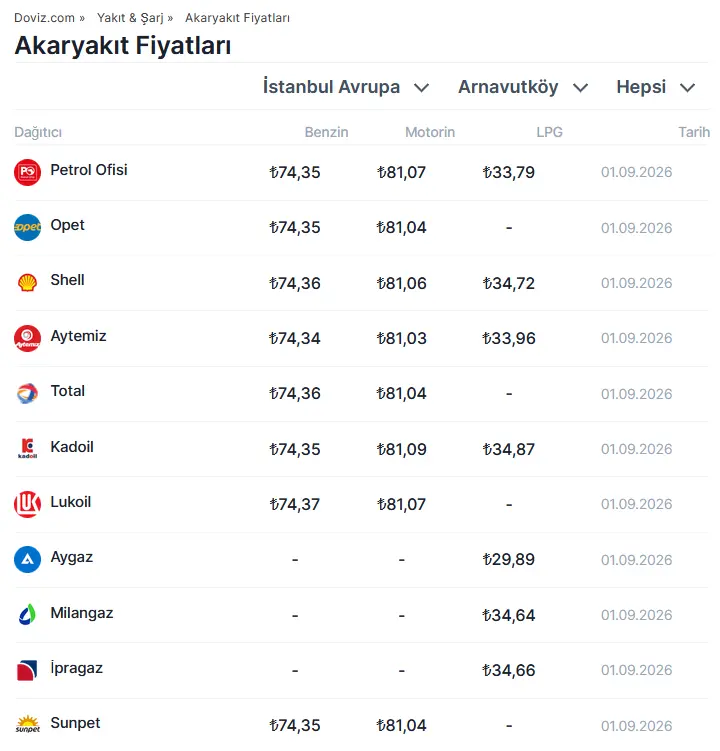Open the İstanbul Avrupa city dropdown
720x751 pixels.
(x=346, y=87)
